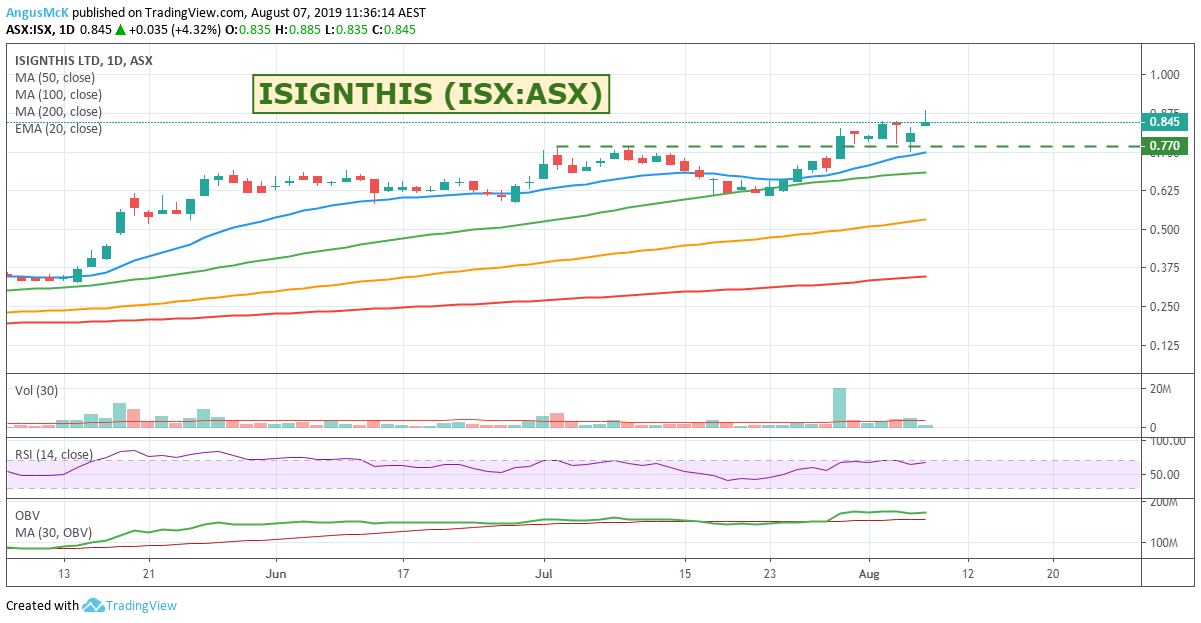Click the Jul date axis label
The height and width of the screenshot is (623, 1201).
point(544,574)
